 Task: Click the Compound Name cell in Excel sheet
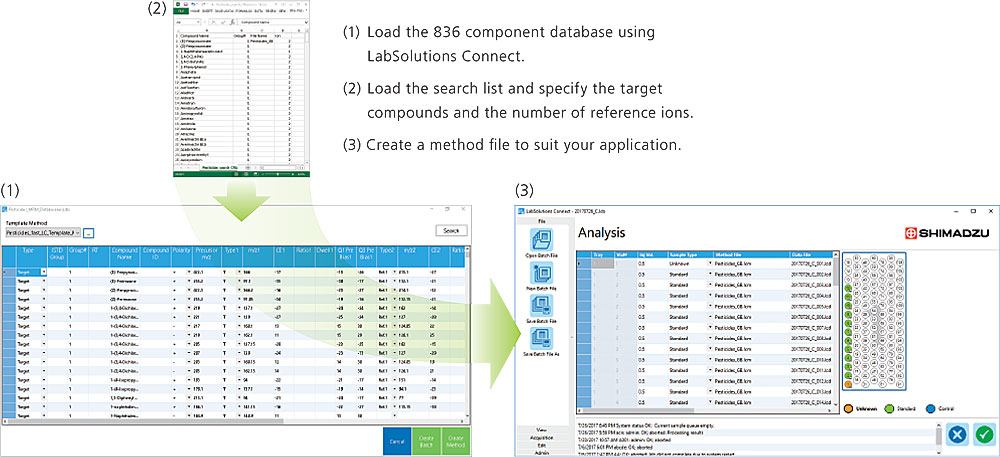click(x=205, y=37)
